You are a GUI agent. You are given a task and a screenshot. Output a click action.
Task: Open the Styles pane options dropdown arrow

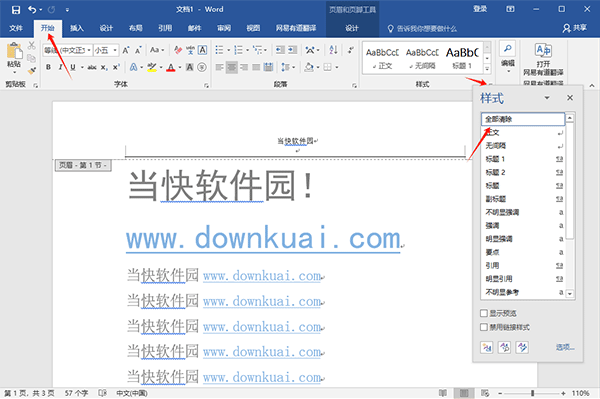[x=547, y=98]
